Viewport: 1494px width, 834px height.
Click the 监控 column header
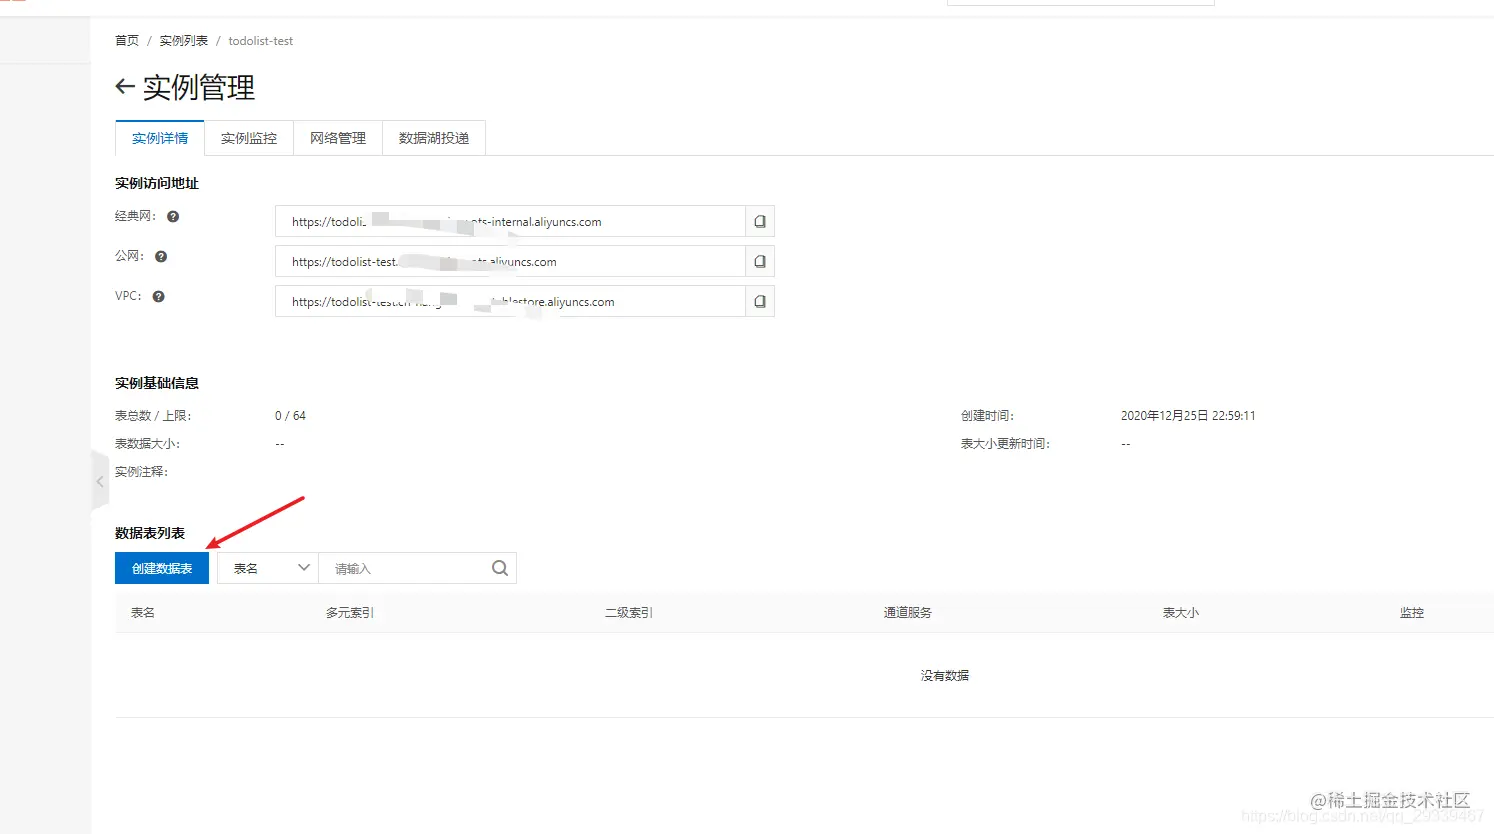point(1412,612)
